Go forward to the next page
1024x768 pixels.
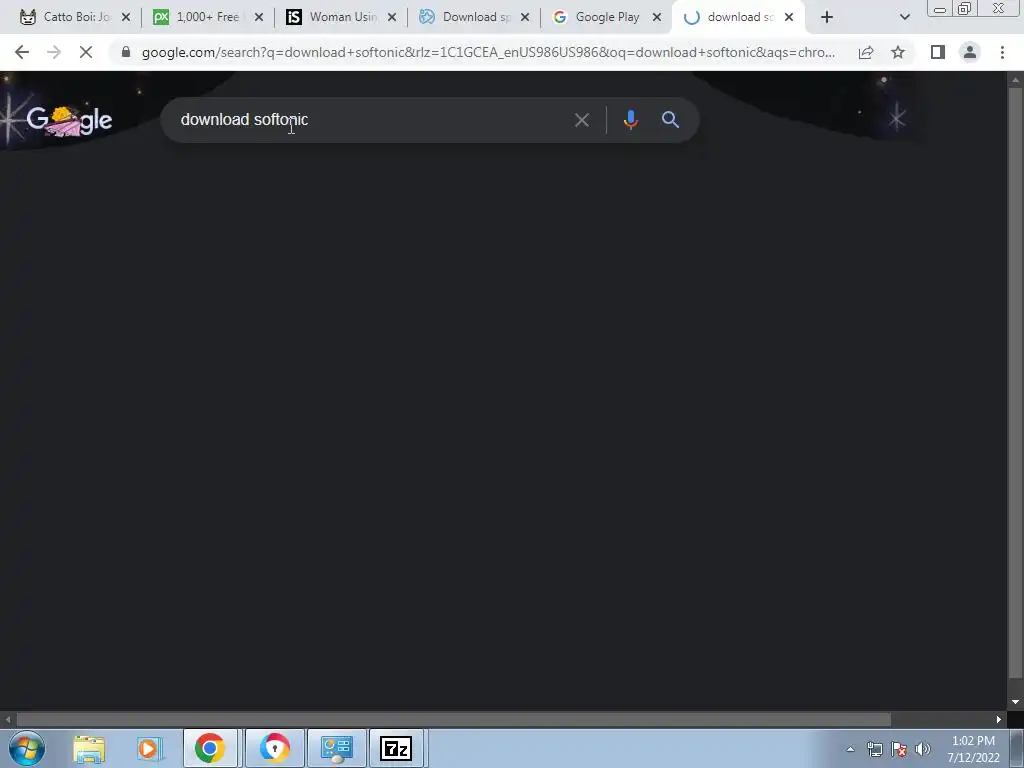[54, 52]
